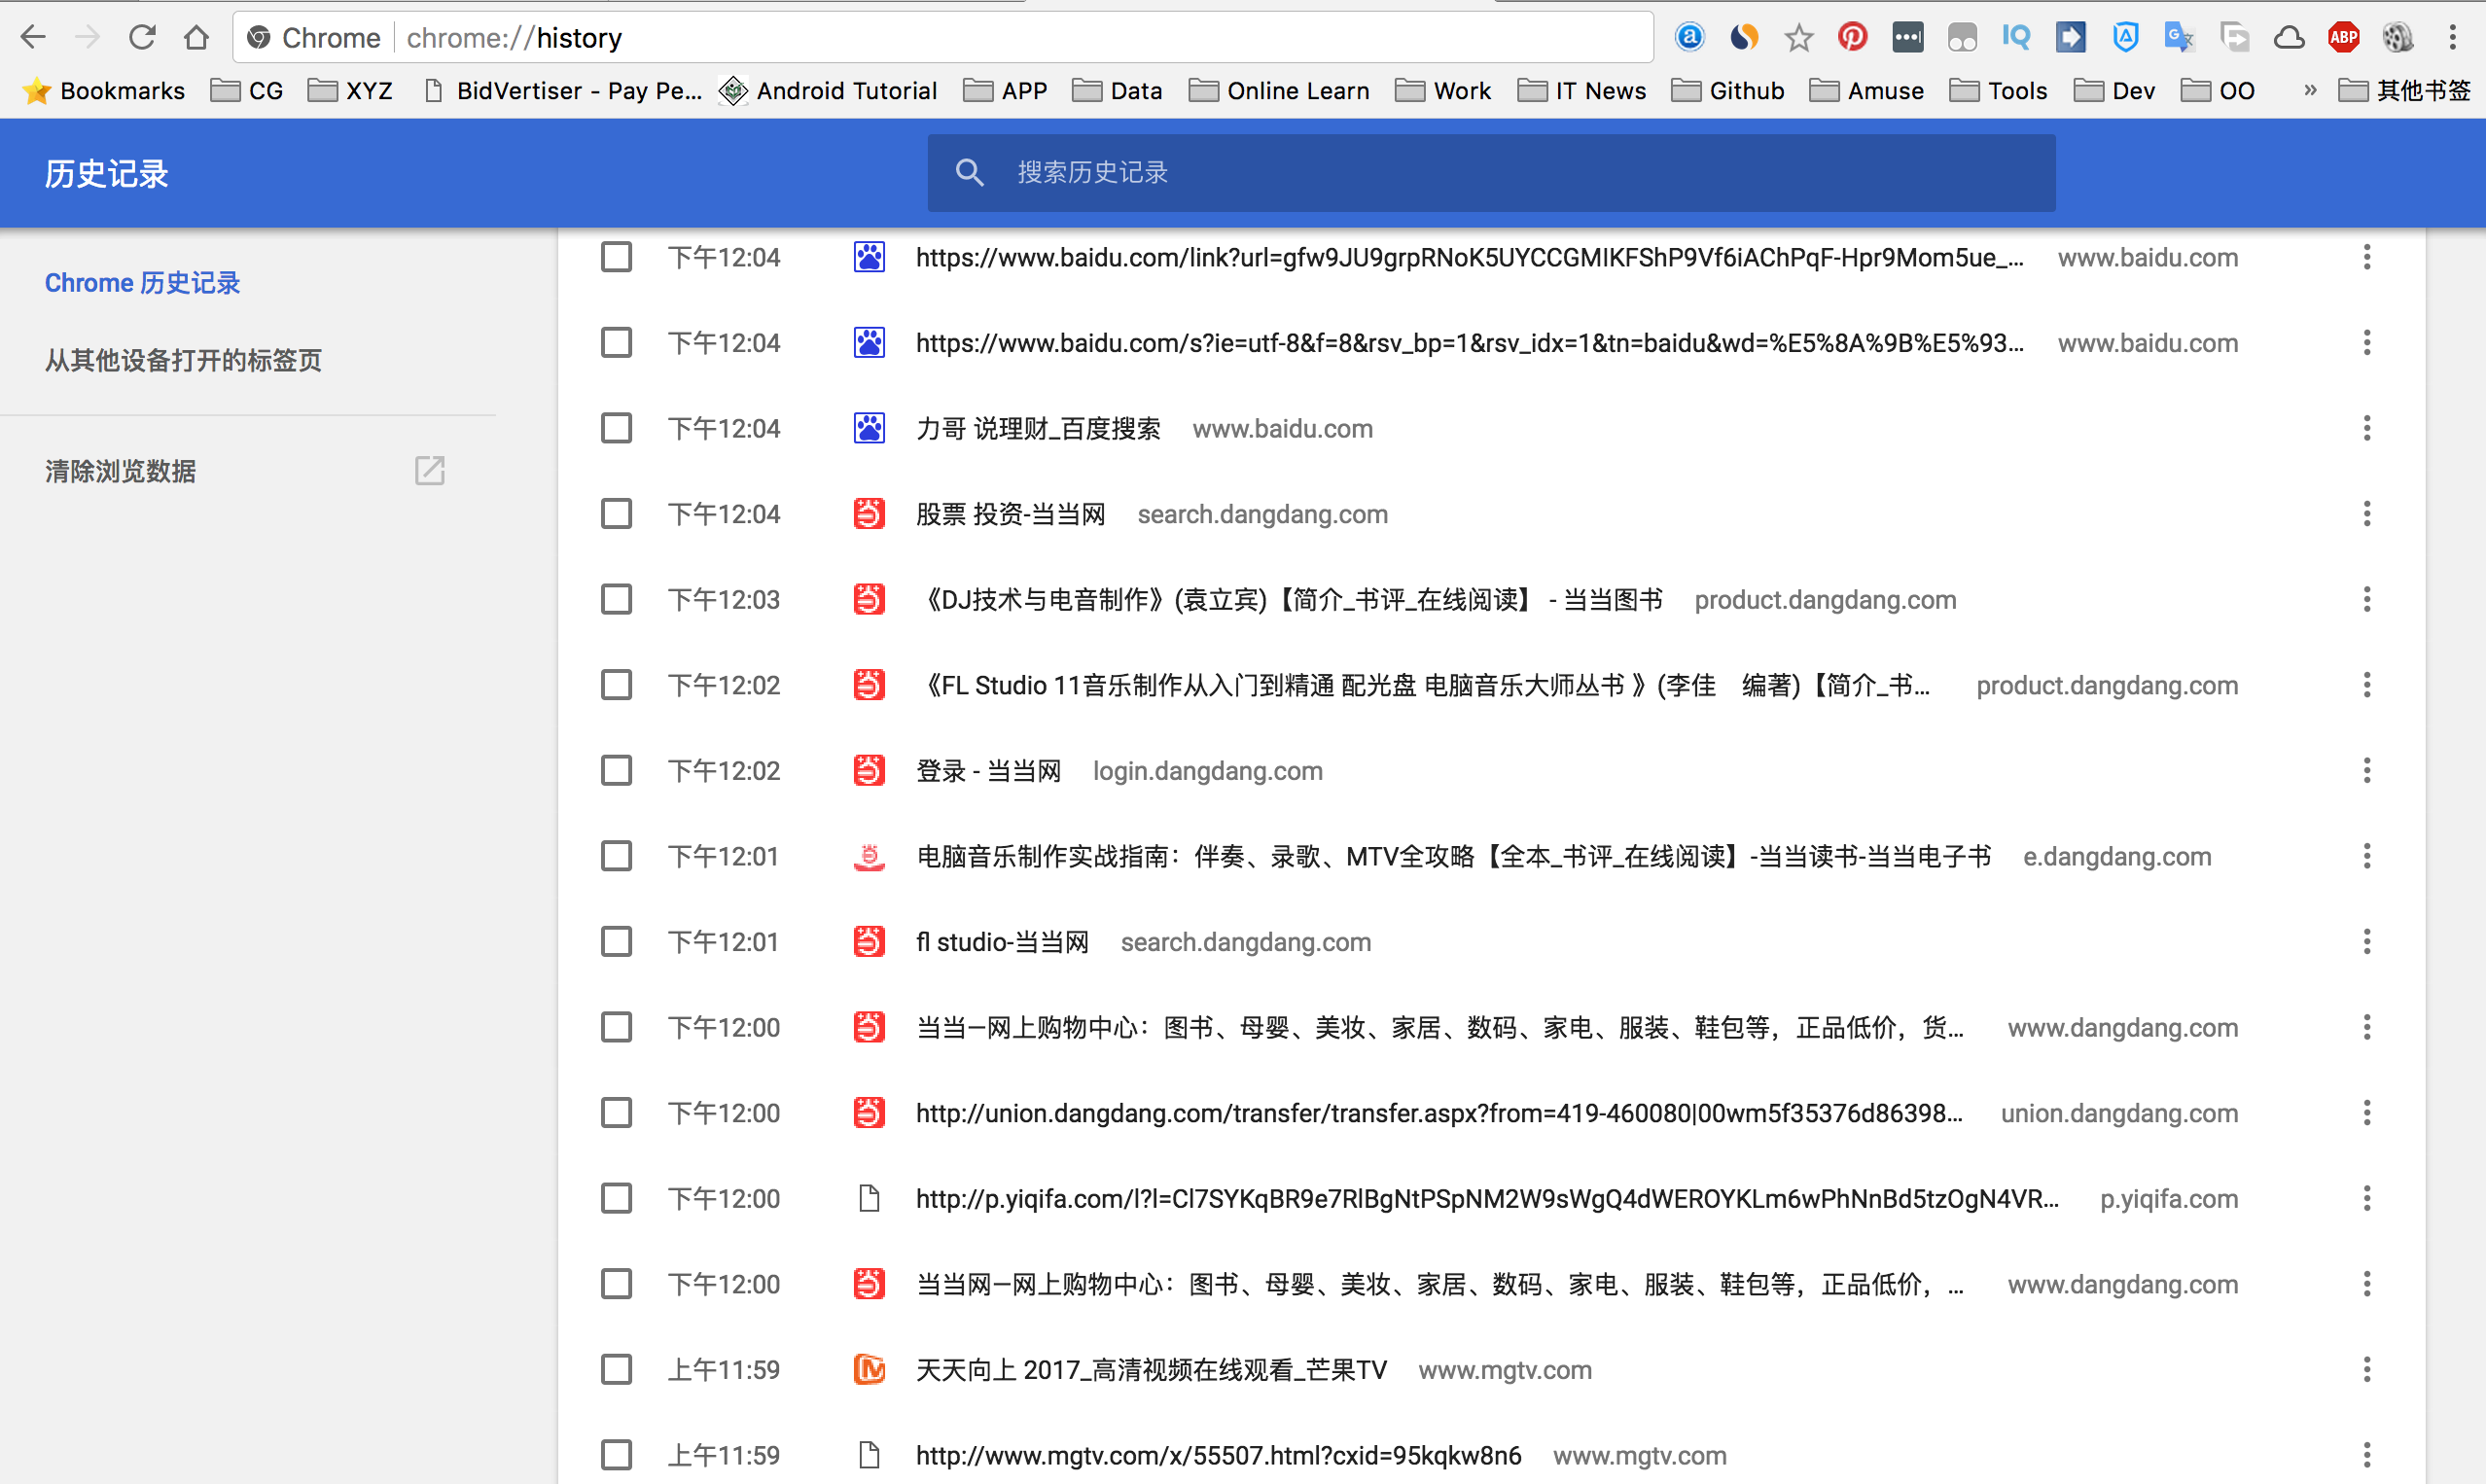The height and width of the screenshot is (1484, 2486).
Task: Check the box for the p.yiqifa.com entry
Action: pos(616,1198)
